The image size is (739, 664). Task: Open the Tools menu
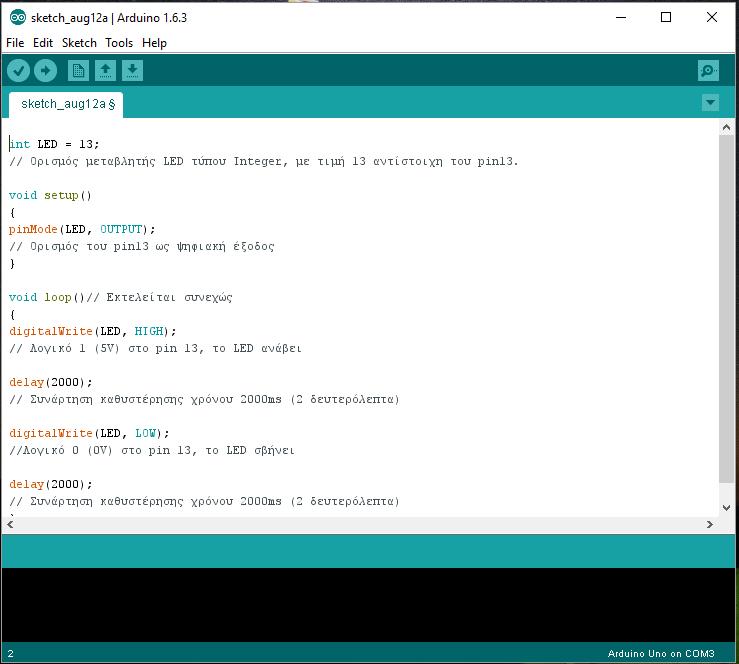119,43
